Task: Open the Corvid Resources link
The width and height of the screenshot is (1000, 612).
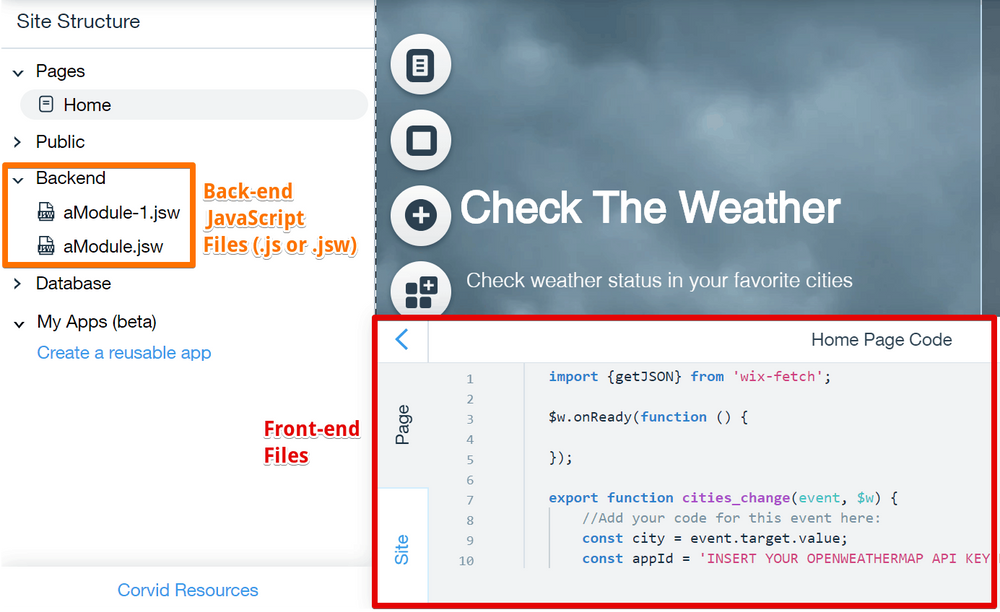Action: click(x=188, y=590)
